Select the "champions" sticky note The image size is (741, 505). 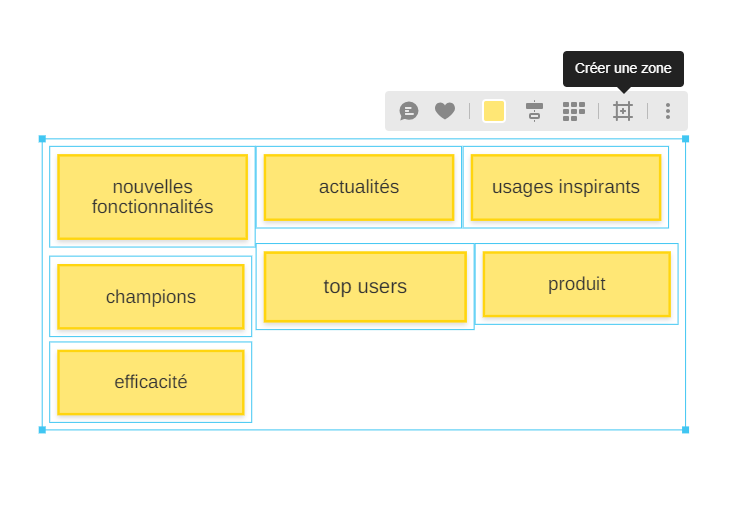click(151, 297)
